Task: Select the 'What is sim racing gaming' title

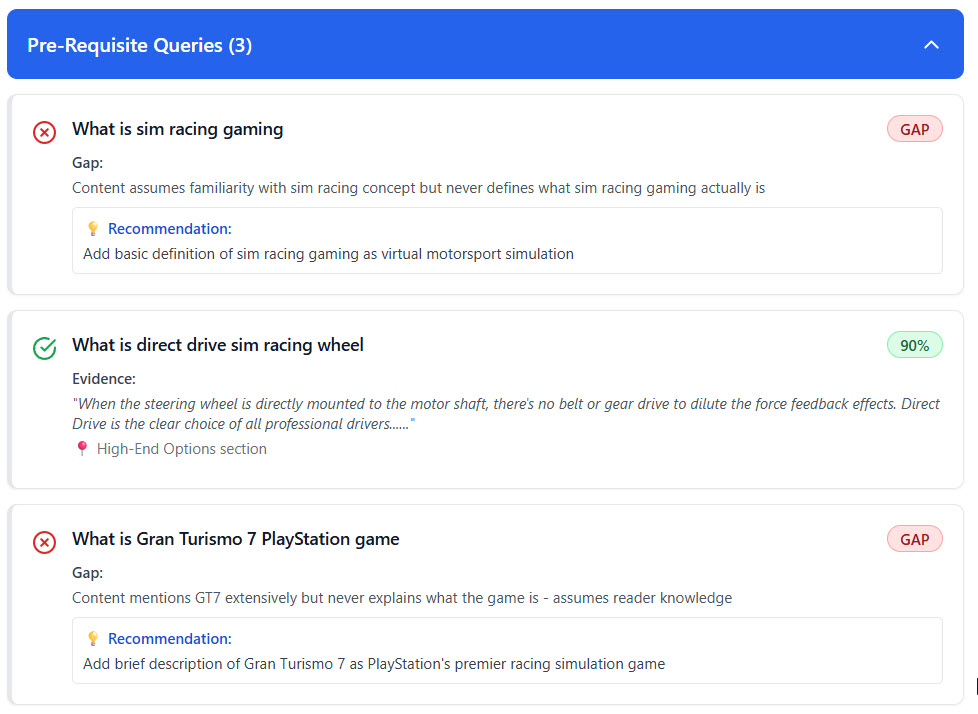Action: click(177, 129)
